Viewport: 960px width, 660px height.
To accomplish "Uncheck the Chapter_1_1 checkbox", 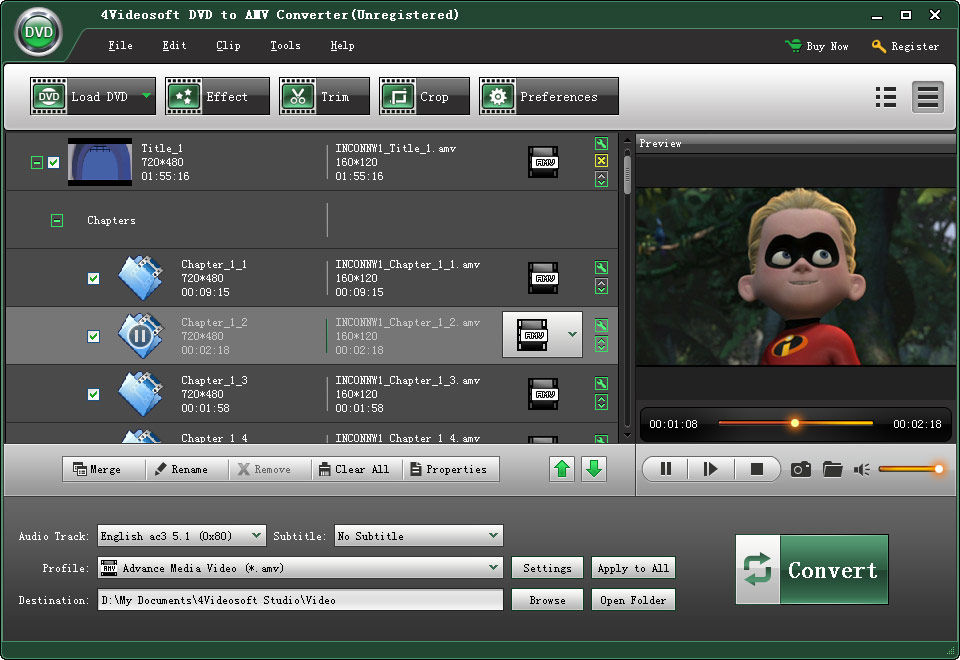I will [x=94, y=279].
